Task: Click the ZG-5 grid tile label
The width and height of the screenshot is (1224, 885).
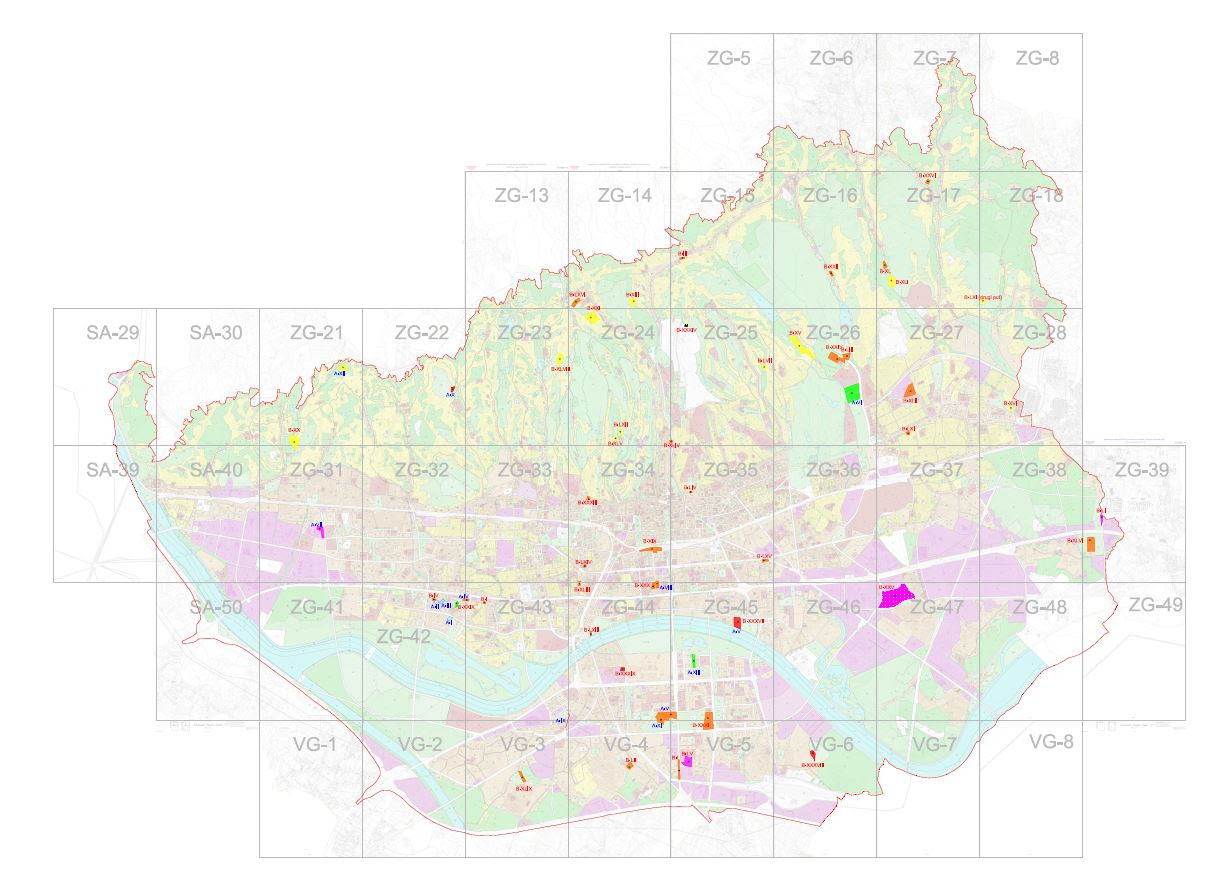Action: click(x=724, y=59)
